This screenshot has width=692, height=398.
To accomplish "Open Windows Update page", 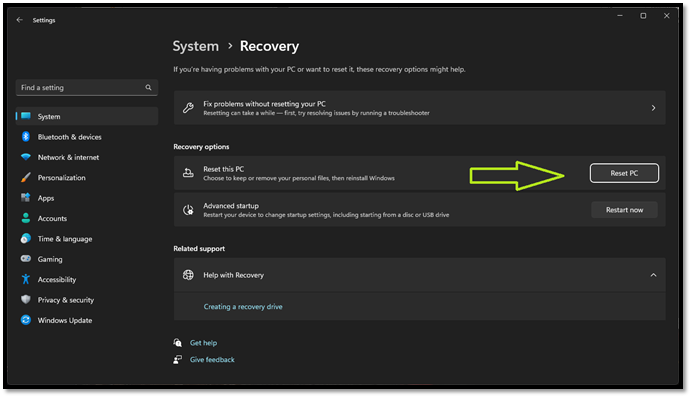I will [87, 320].
